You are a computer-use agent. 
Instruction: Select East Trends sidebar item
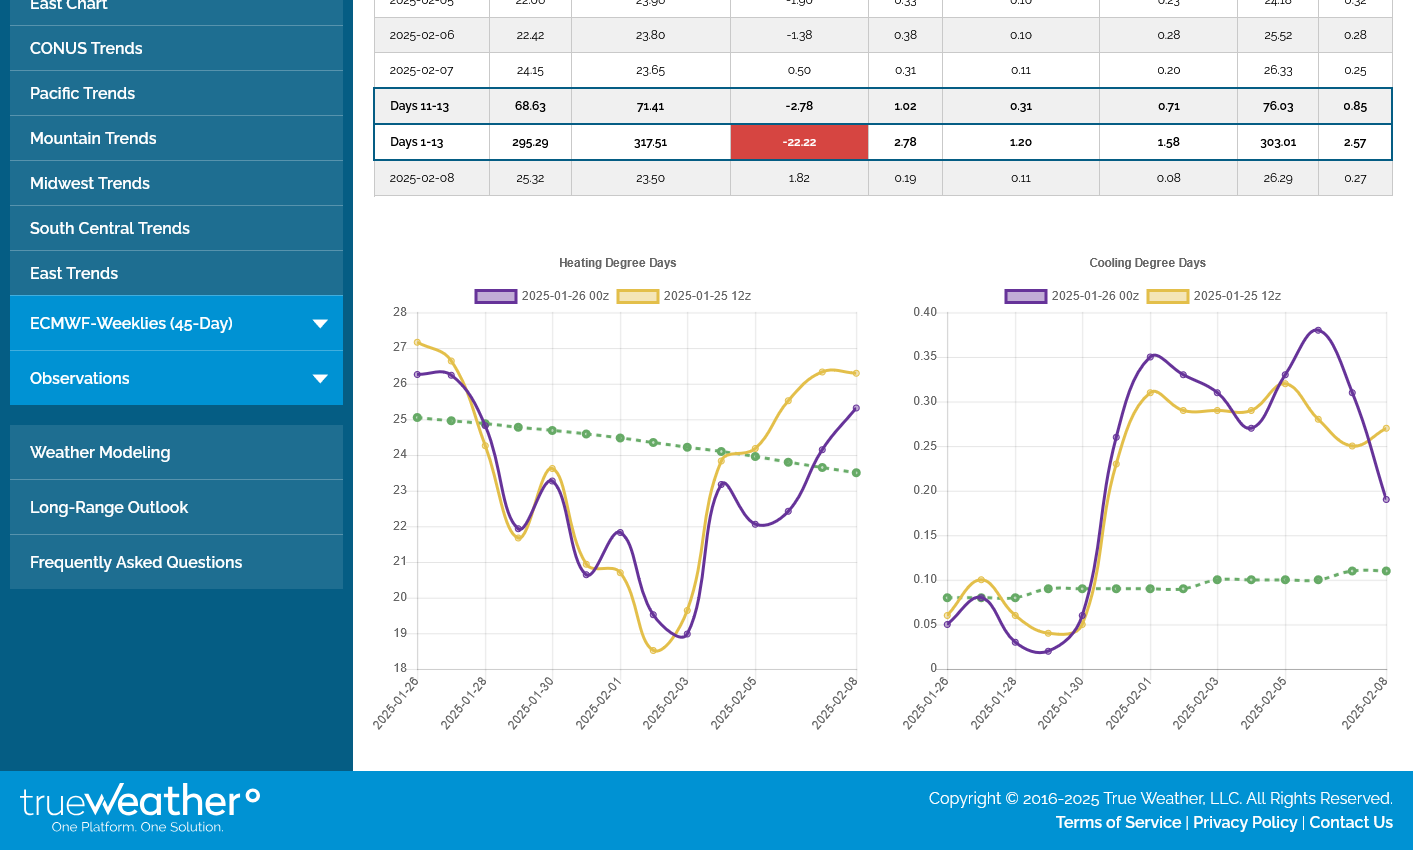74,273
